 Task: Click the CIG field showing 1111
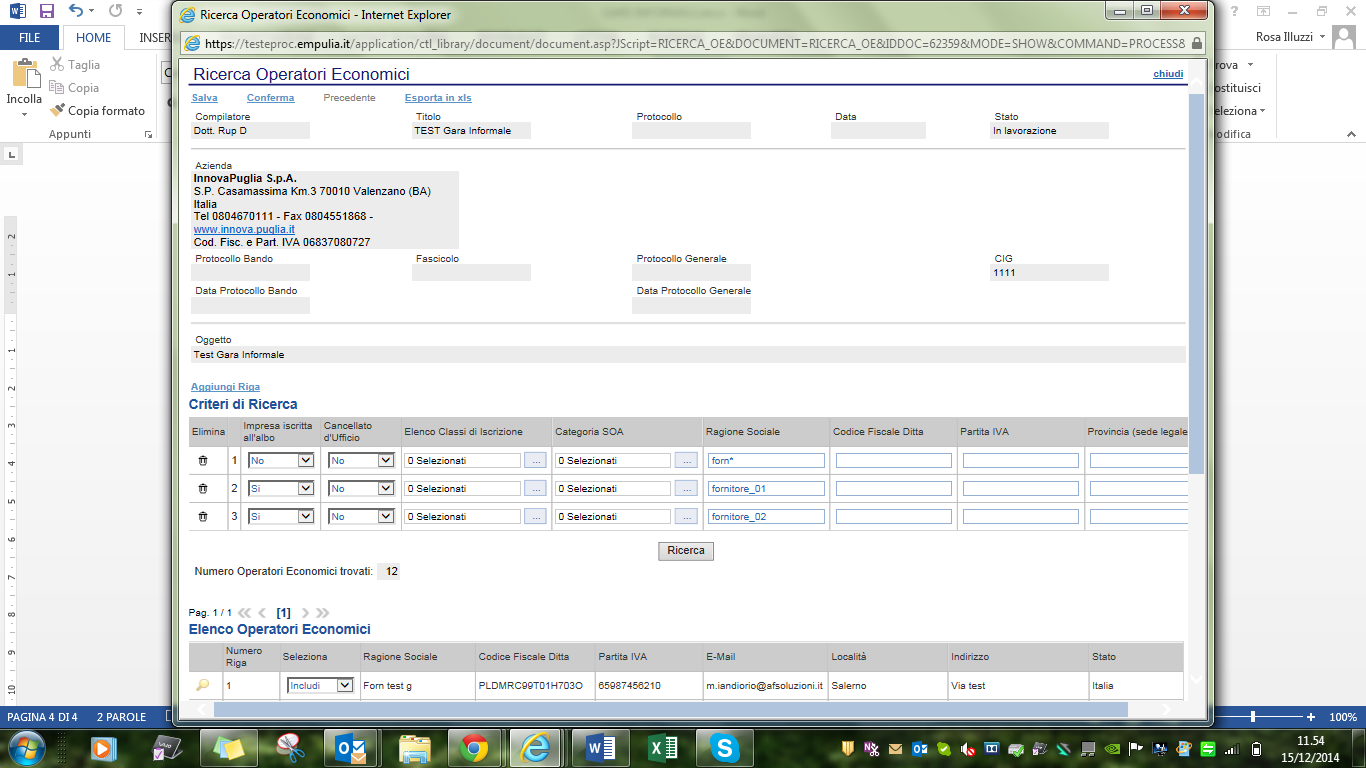click(1049, 272)
